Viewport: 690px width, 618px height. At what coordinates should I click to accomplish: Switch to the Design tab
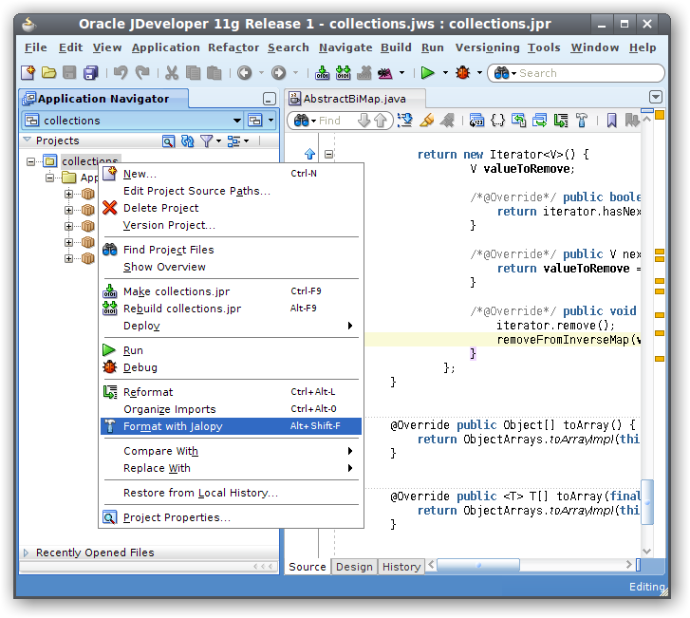[354, 567]
